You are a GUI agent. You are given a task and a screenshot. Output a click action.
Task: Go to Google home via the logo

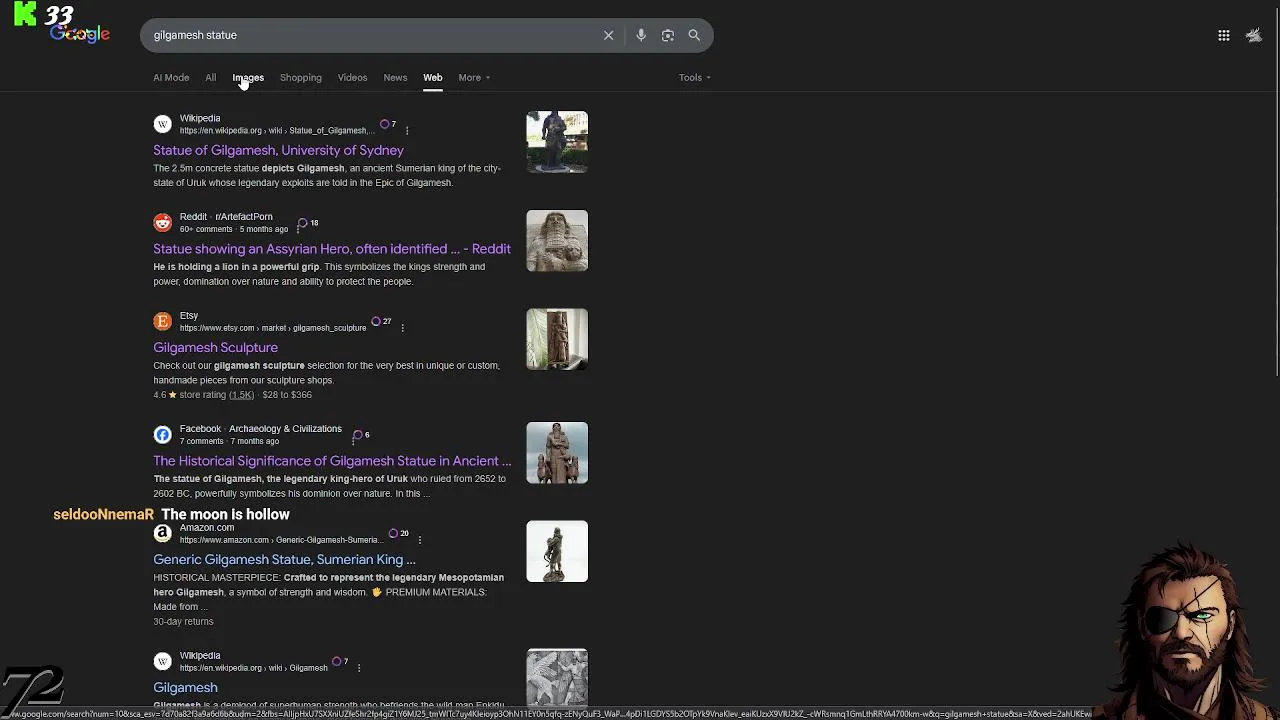point(80,34)
